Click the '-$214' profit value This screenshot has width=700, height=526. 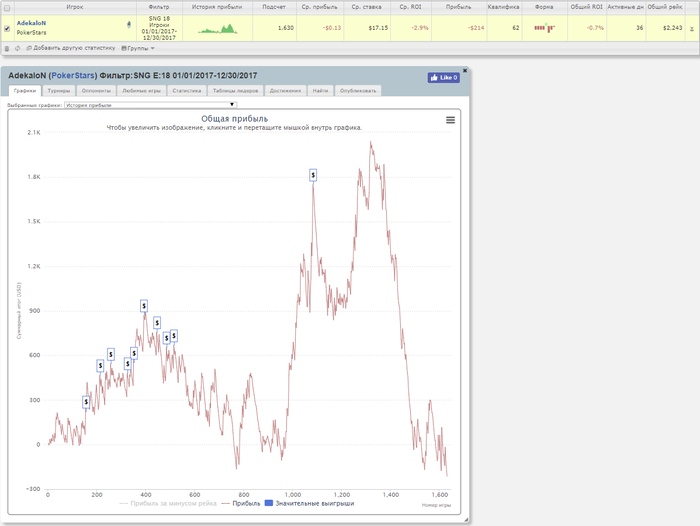click(x=476, y=28)
